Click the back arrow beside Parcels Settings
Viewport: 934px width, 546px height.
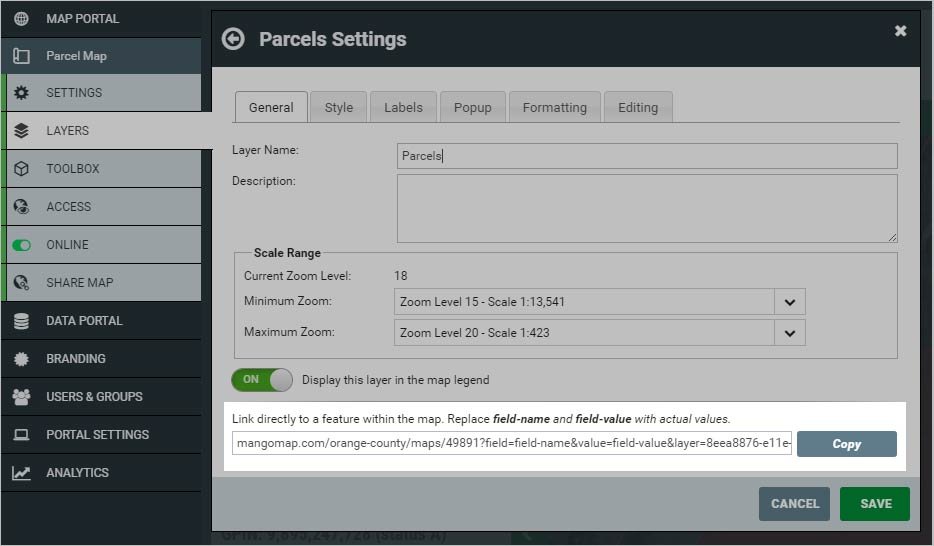233,39
